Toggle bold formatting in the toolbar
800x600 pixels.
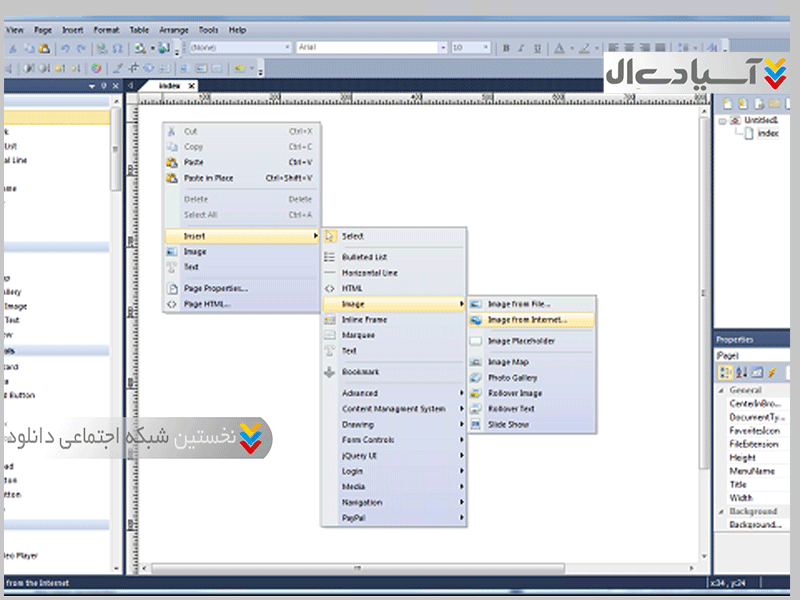click(x=506, y=48)
